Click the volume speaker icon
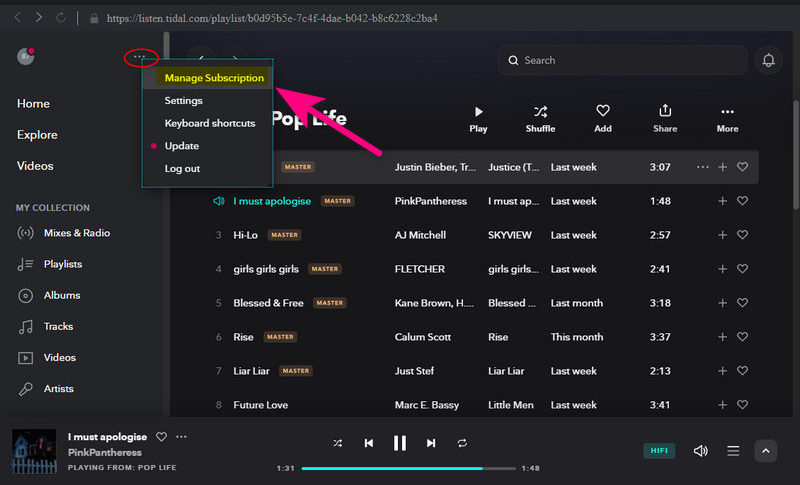The width and height of the screenshot is (800, 485). [x=700, y=451]
